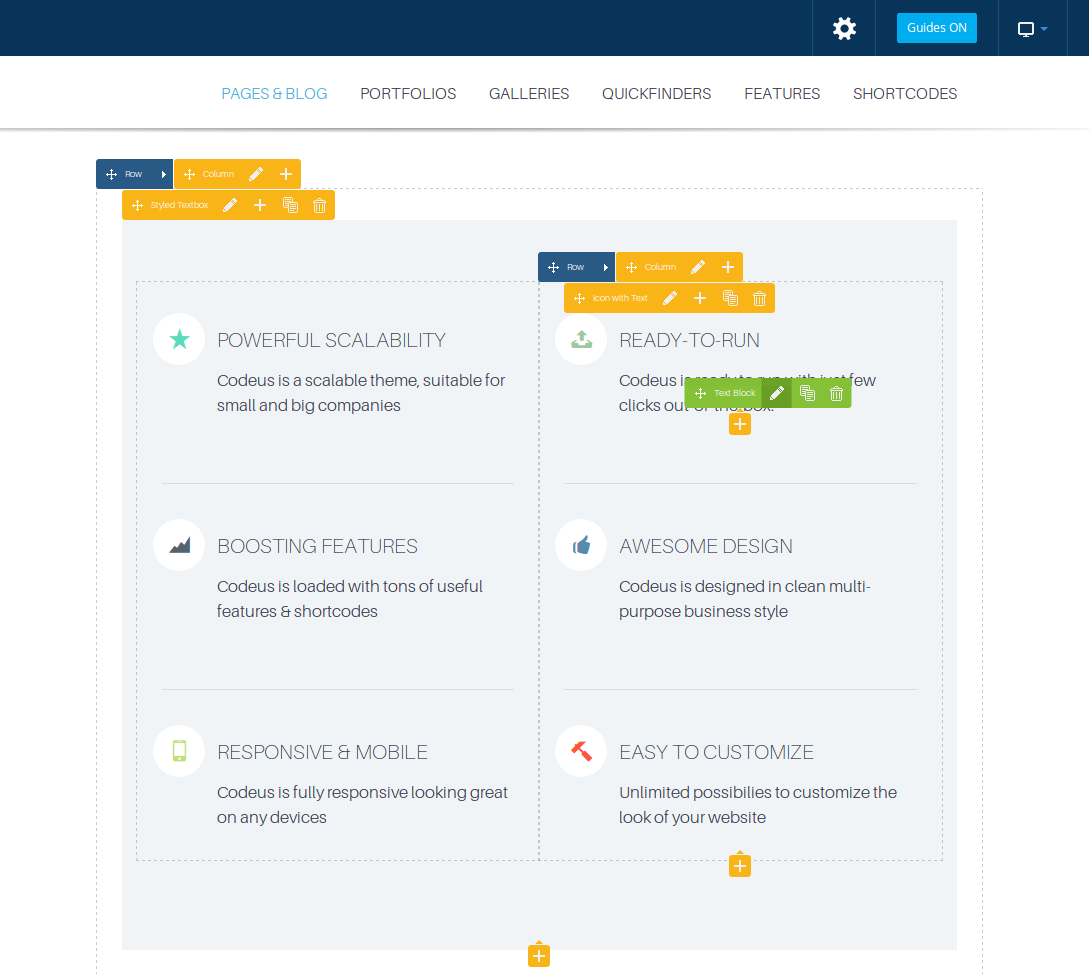
Task: Click the red hammer Easy to Customize icon
Action: [581, 751]
